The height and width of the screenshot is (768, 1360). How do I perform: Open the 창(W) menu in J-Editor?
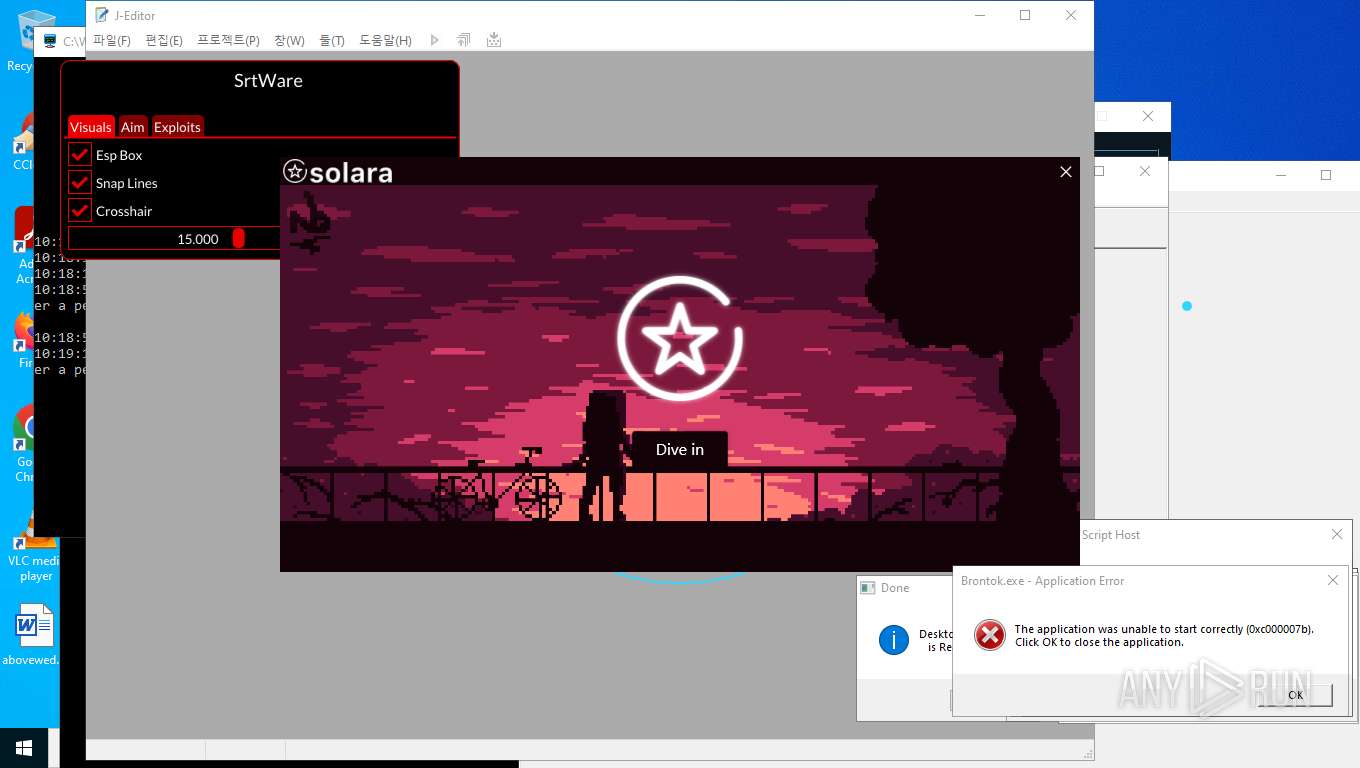pos(289,40)
